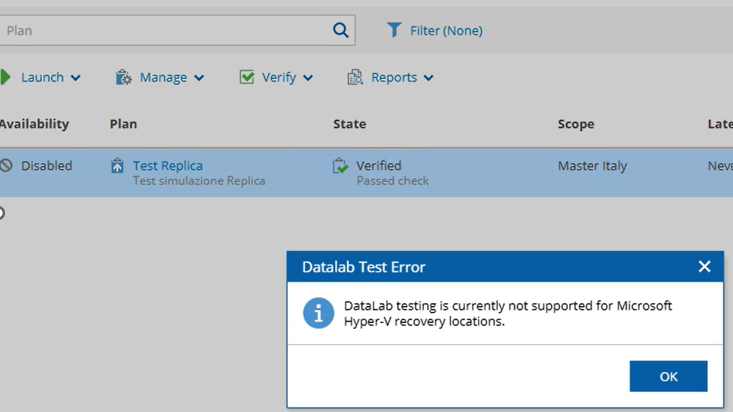Open the Reports dropdown chevron
The image size is (733, 412).
pyautogui.click(x=429, y=78)
